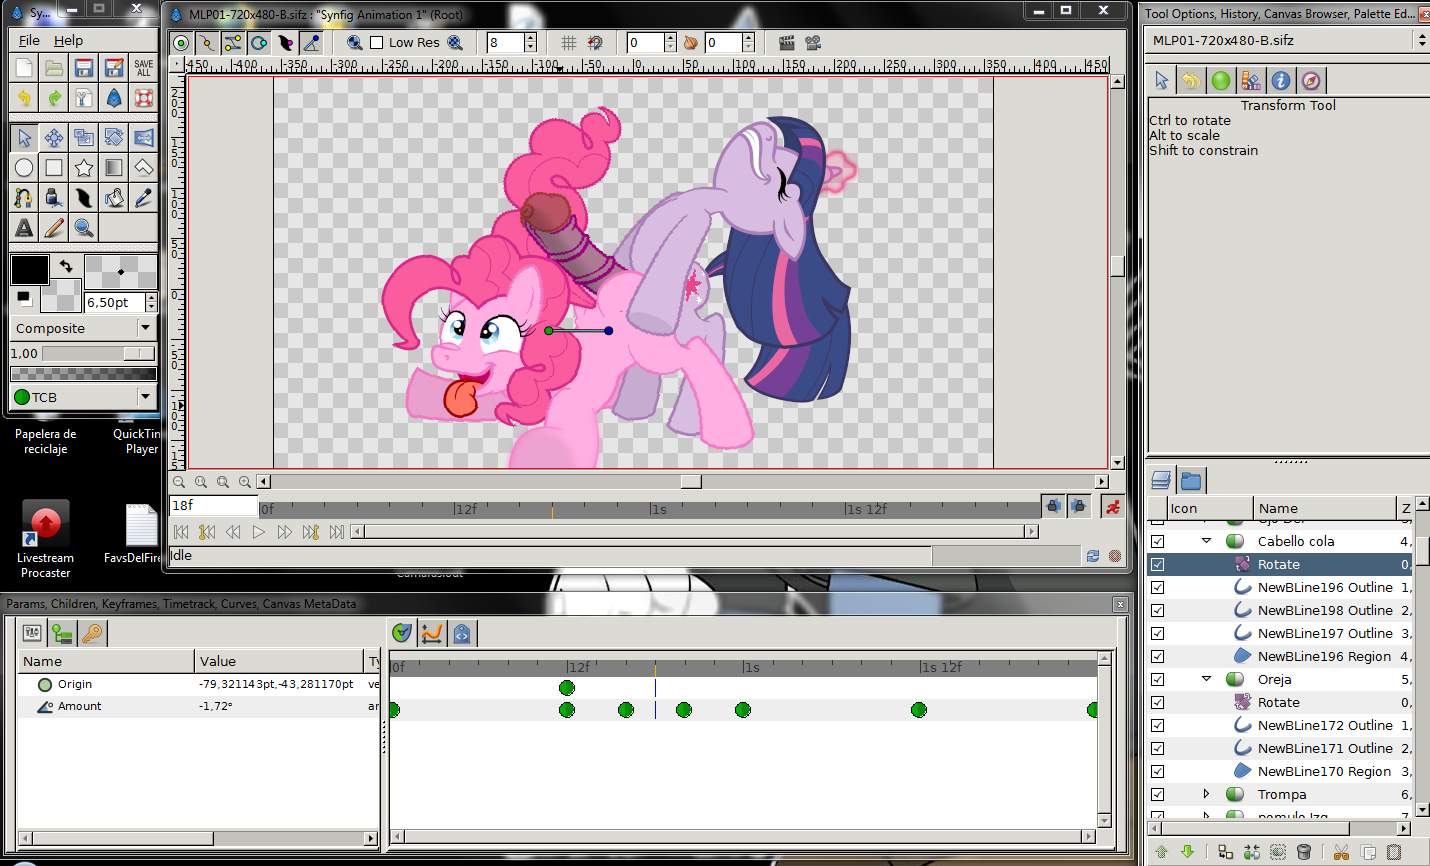The width and height of the screenshot is (1430, 866).
Task: Open the Help menu
Action: tap(68, 40)
